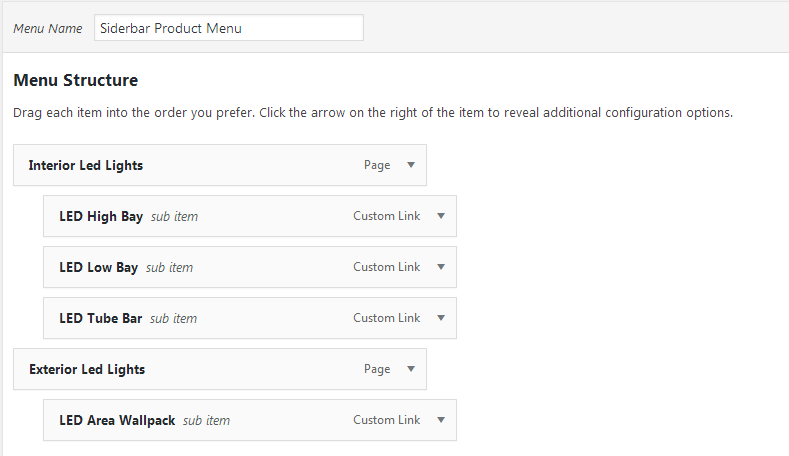789x456 pixels.
Task: Click 'sub item' text beside LED High Bay
Action: click(x=175, y=217)
